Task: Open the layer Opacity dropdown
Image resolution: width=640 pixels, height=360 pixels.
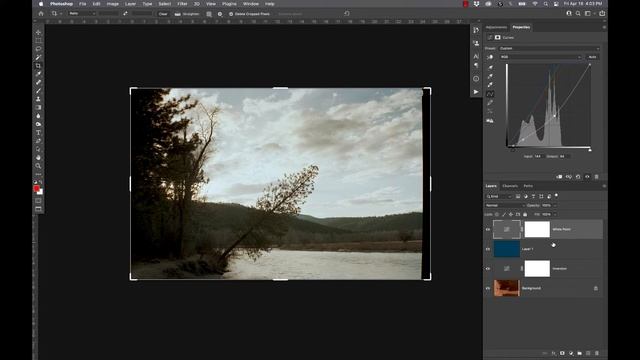Action: (x=554, y=205)
